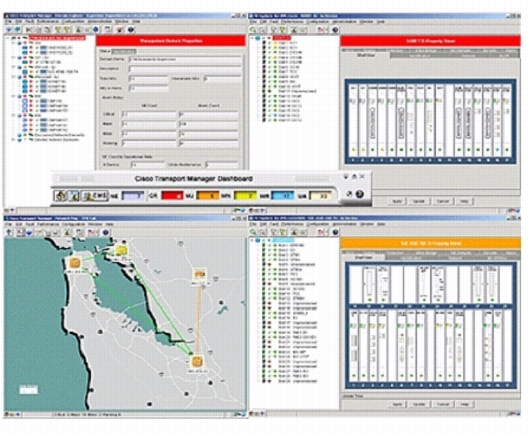
Task: Switch to the Shelf View tab in the red-header NE Explorer
Action: pos(366,55)
